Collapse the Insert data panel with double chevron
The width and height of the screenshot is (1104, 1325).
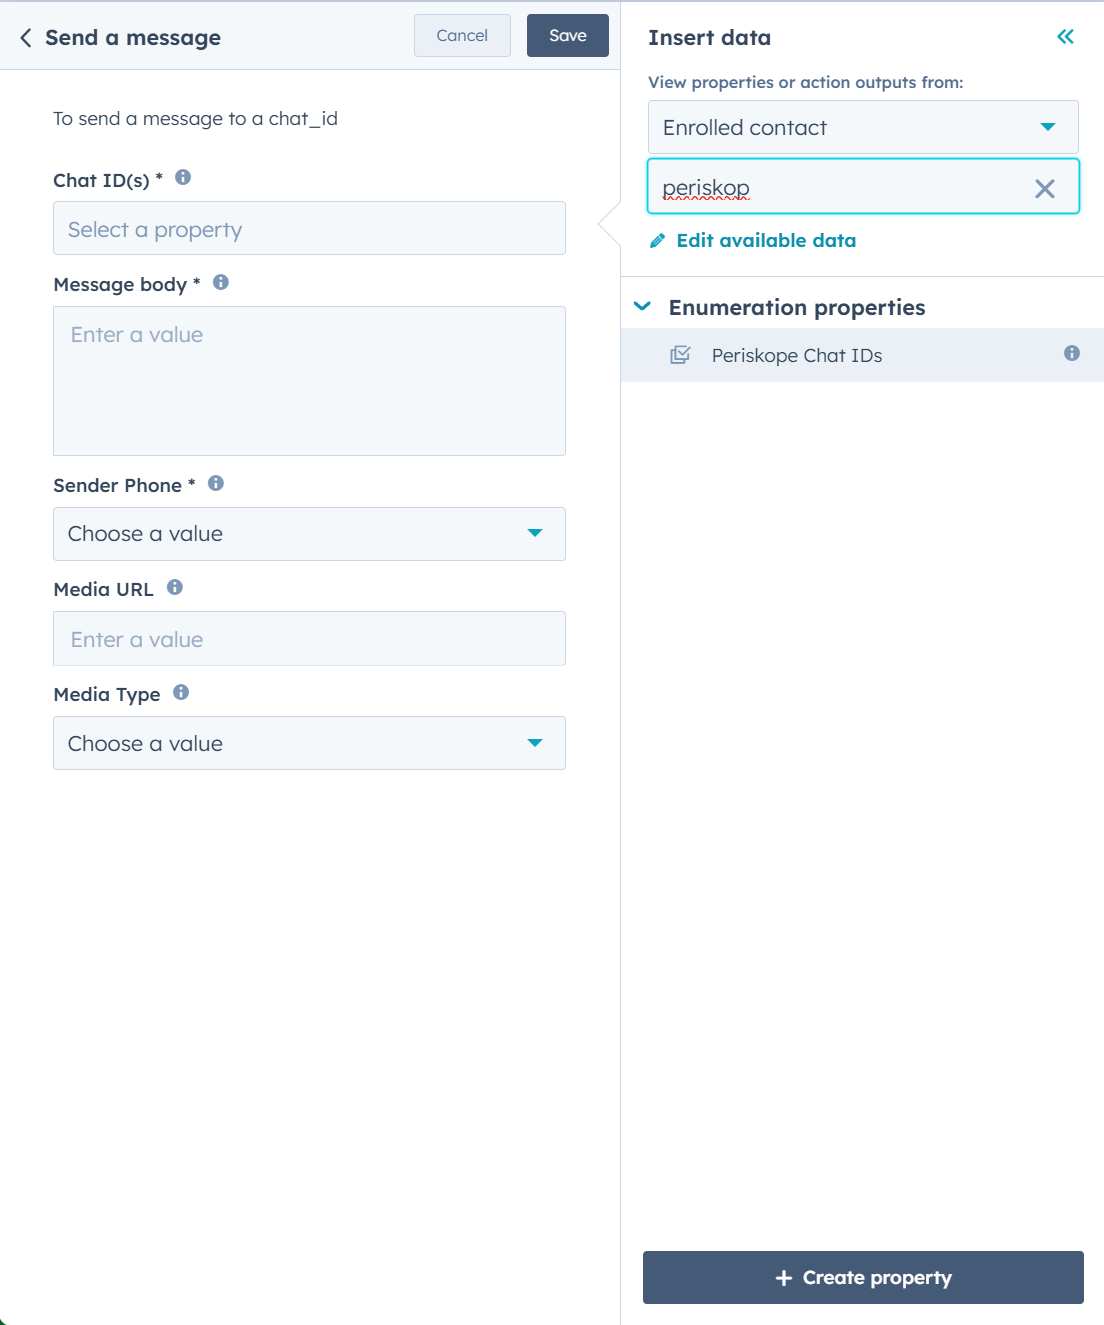(1065, 37)
